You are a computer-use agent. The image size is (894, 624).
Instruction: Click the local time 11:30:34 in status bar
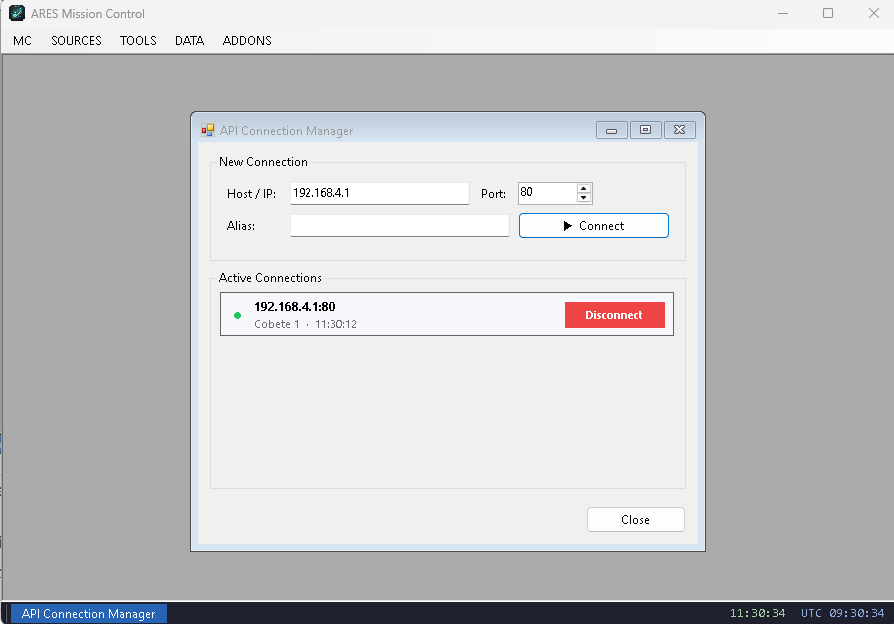click(757, 613)
